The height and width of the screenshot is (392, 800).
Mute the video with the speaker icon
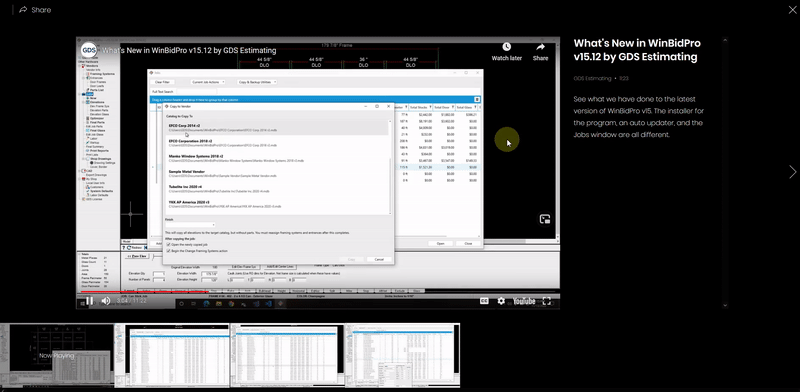pos(106,301)
